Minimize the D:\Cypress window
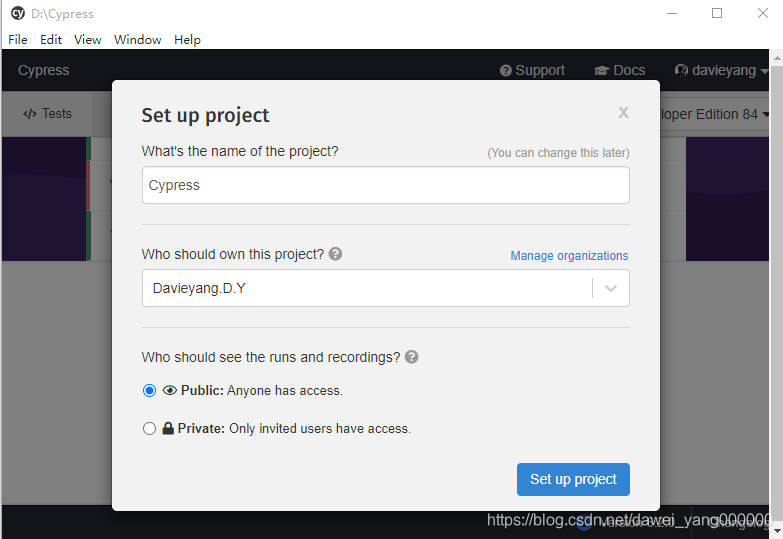 tap(672, 13)
